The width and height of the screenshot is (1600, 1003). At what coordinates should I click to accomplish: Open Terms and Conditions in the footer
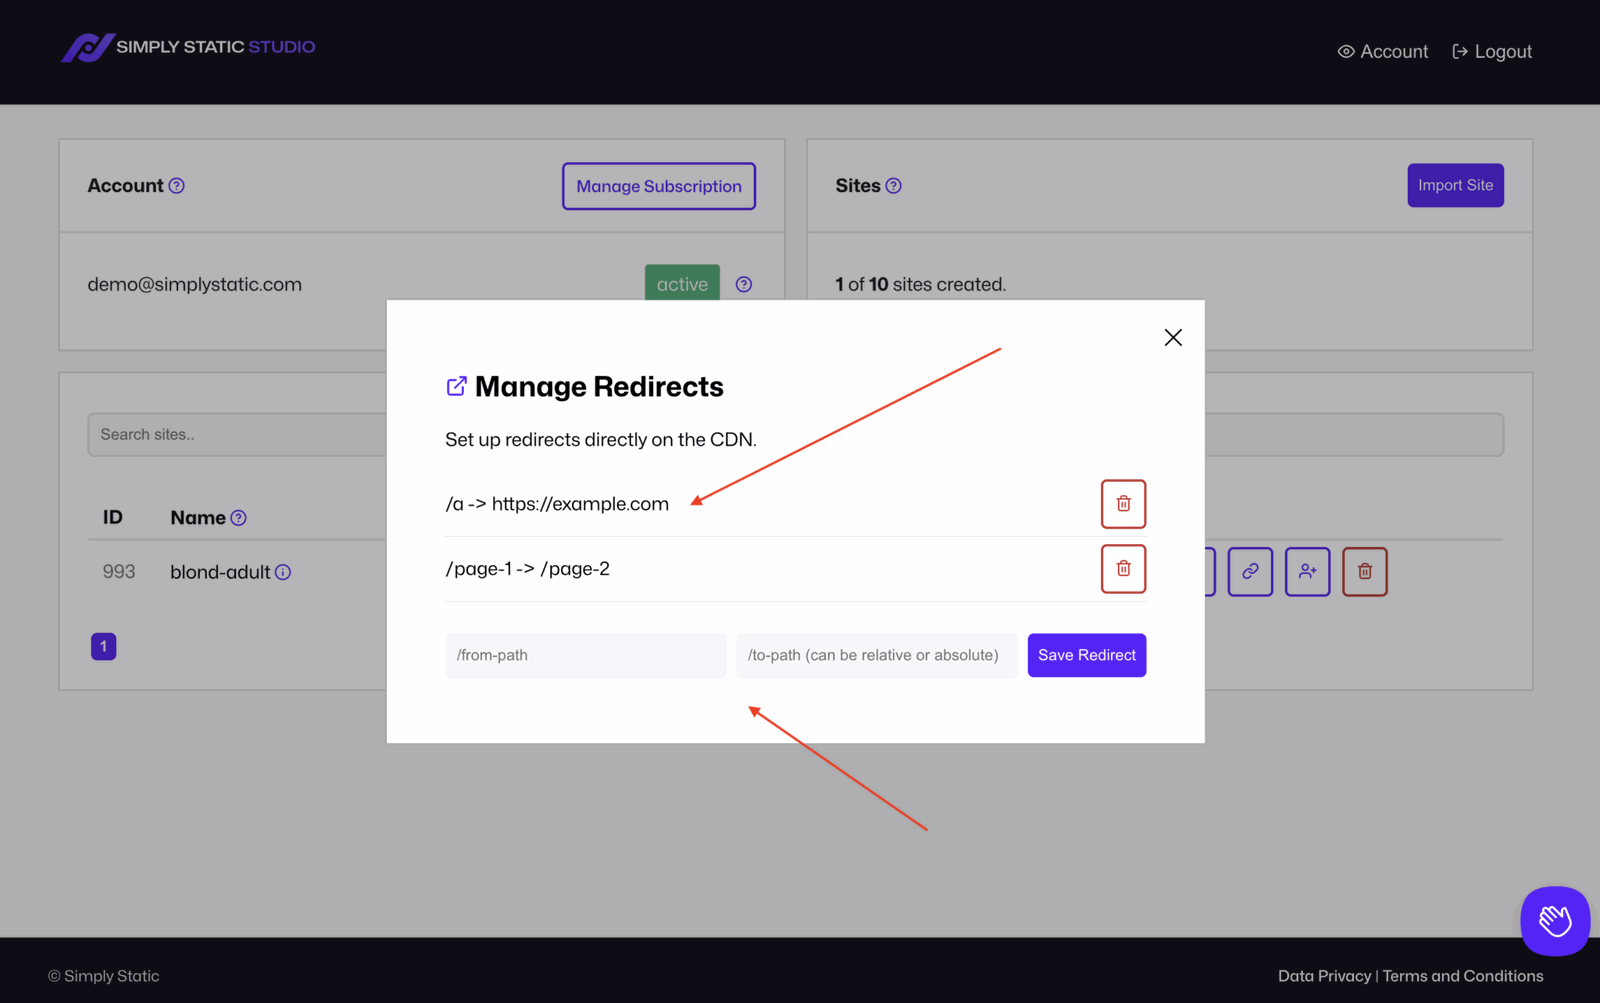click(x=1463, y=975)
